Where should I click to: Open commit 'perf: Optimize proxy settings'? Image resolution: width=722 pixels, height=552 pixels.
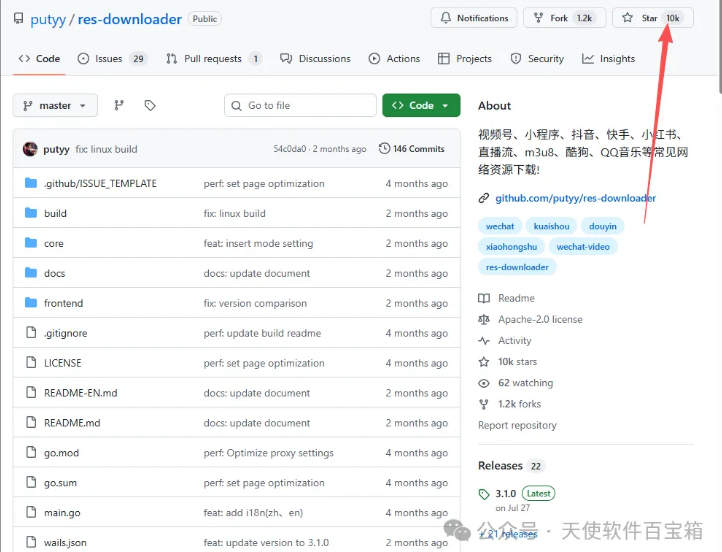point(268,453)
